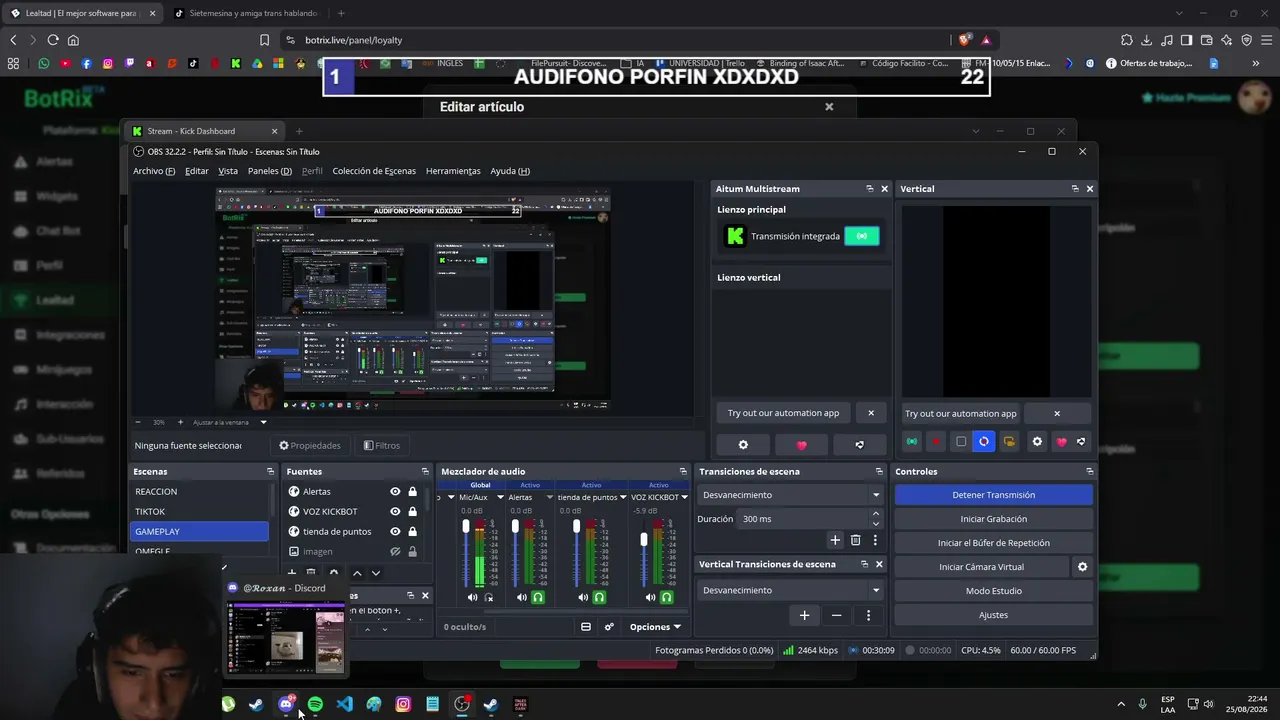Float the Mezclador de audio dock
Image resolution: width=1280 pixels, height=720 pixels.
(683, 471)
